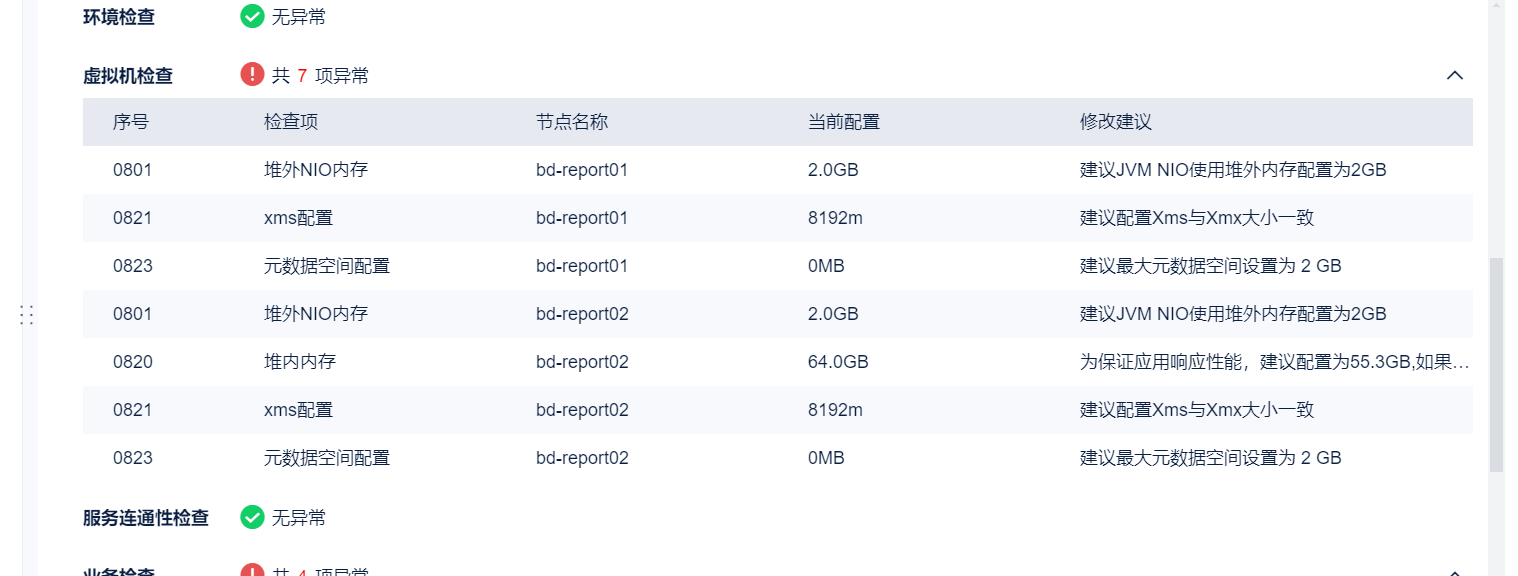This screenshot has width=1518, height=576.
Task: Click the 检查项 column header
Action: point(291,122)
